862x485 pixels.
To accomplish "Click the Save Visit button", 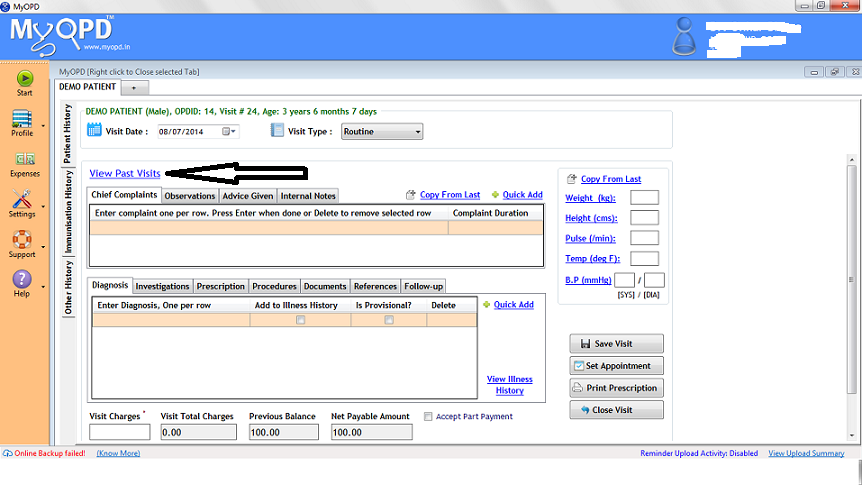I will pos(616,344).
